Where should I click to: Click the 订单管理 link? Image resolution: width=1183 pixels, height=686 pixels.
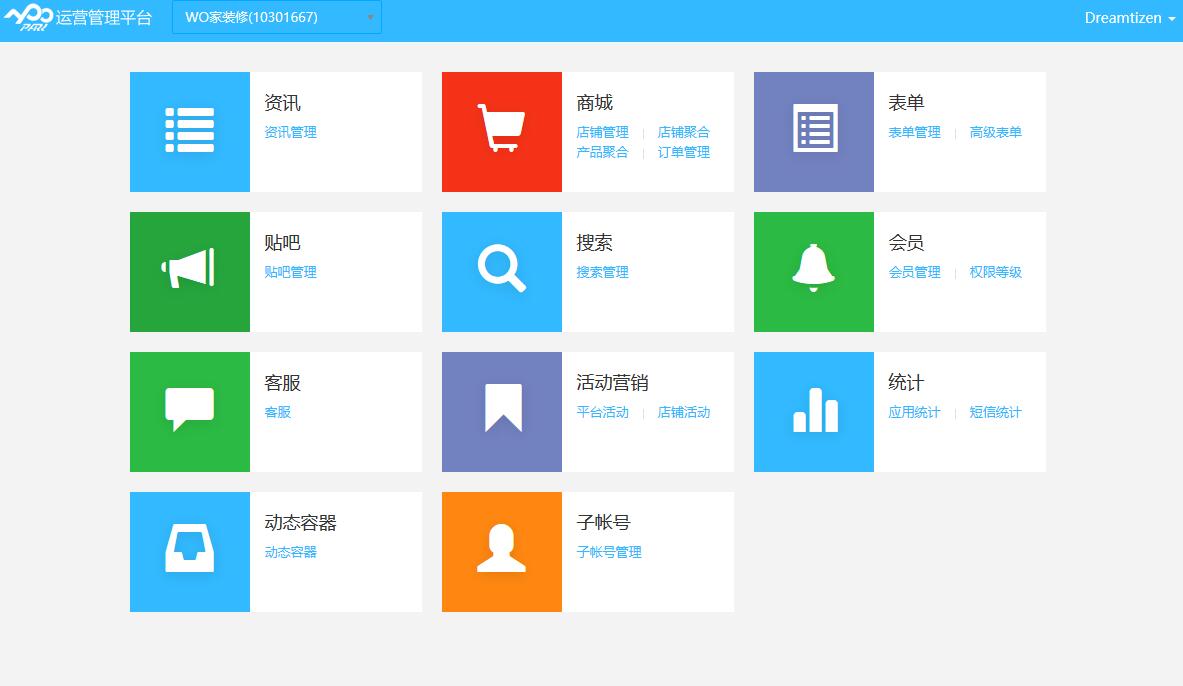tap(683, 152)
